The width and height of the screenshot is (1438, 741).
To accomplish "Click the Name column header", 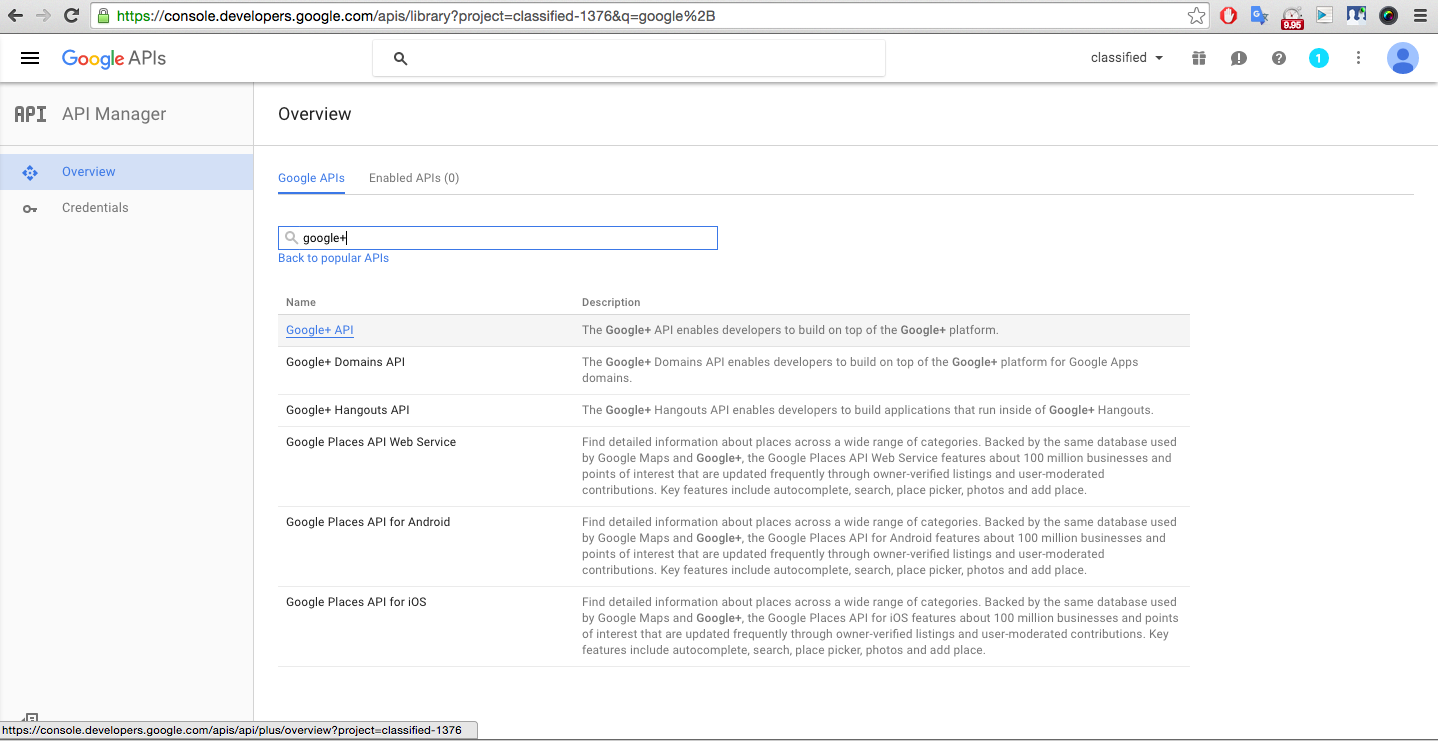I will coord(301,302).
